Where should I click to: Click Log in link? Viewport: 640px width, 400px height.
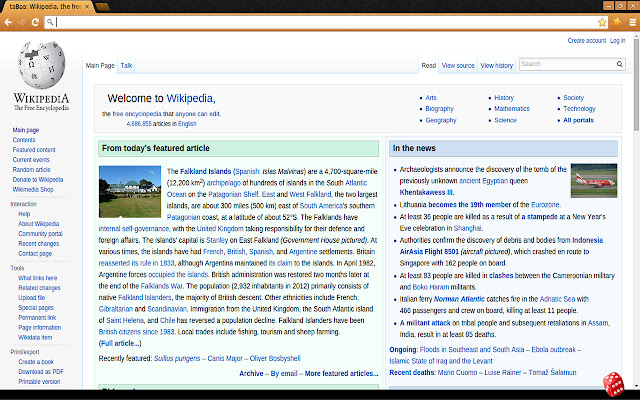618,40
